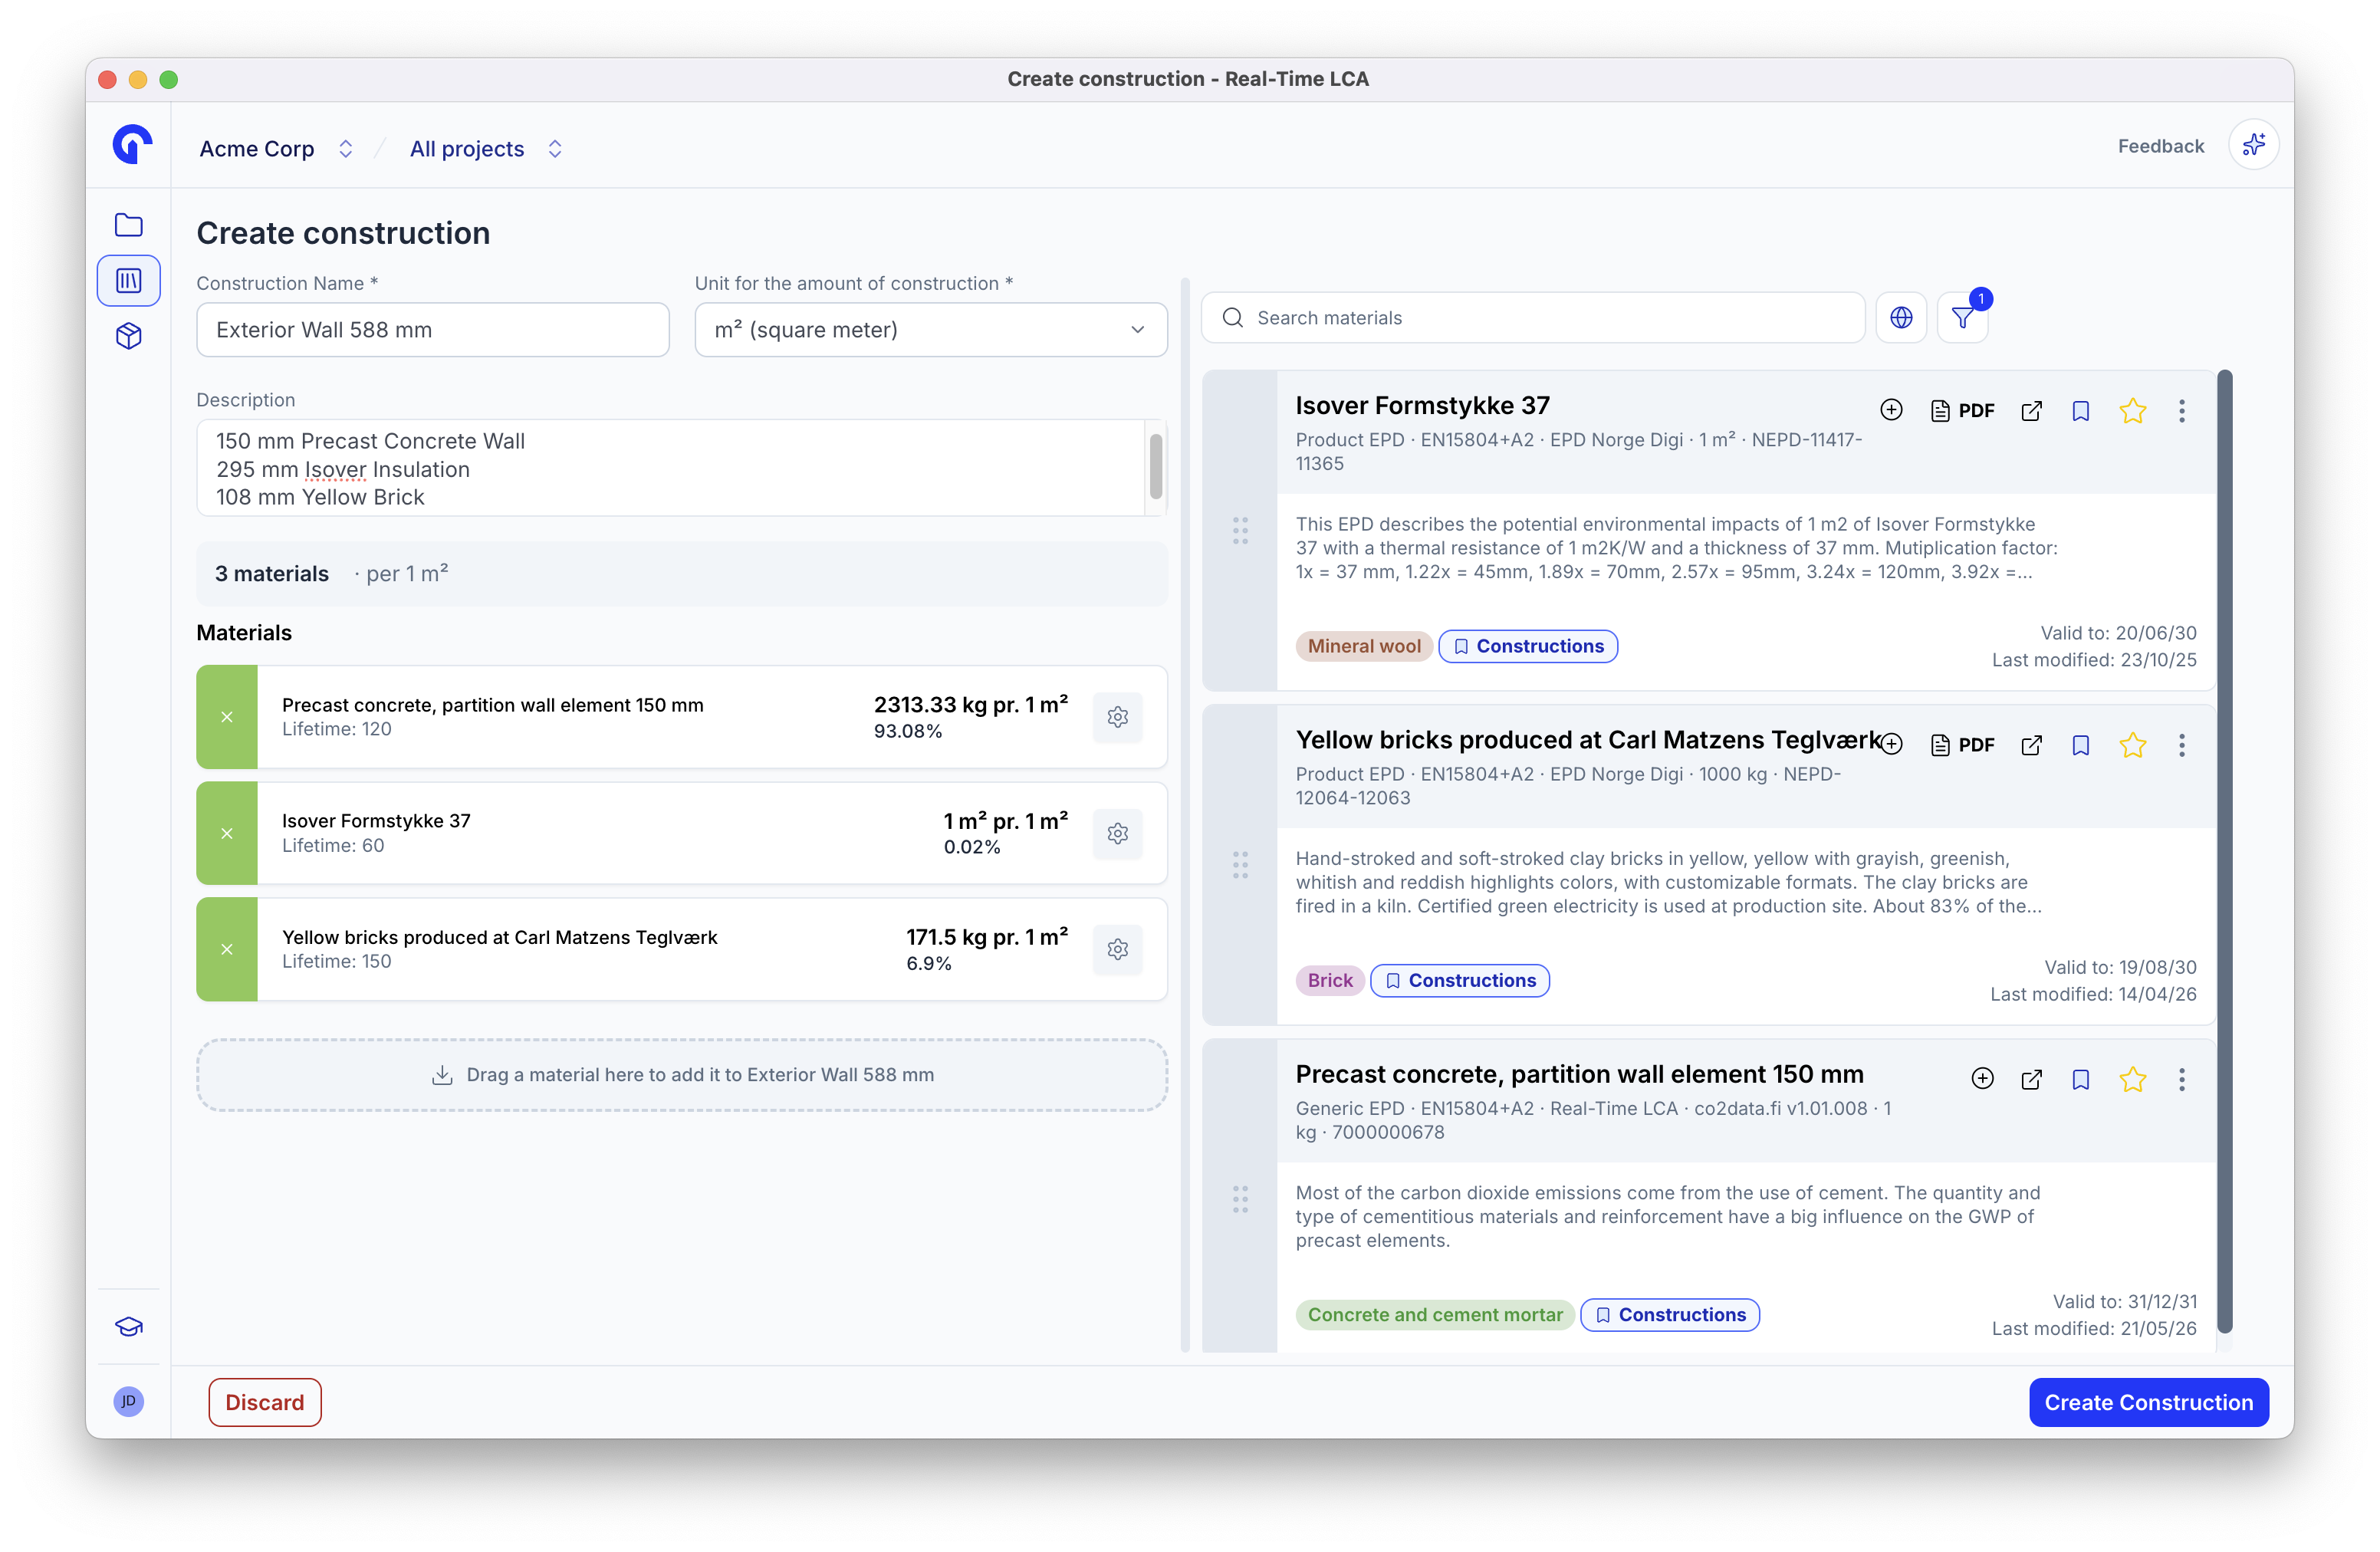Bookmark the Yellow bricks card
Image resolution: width=2380 pixels, height=1552 pixels.
[x=2081, y=744]
